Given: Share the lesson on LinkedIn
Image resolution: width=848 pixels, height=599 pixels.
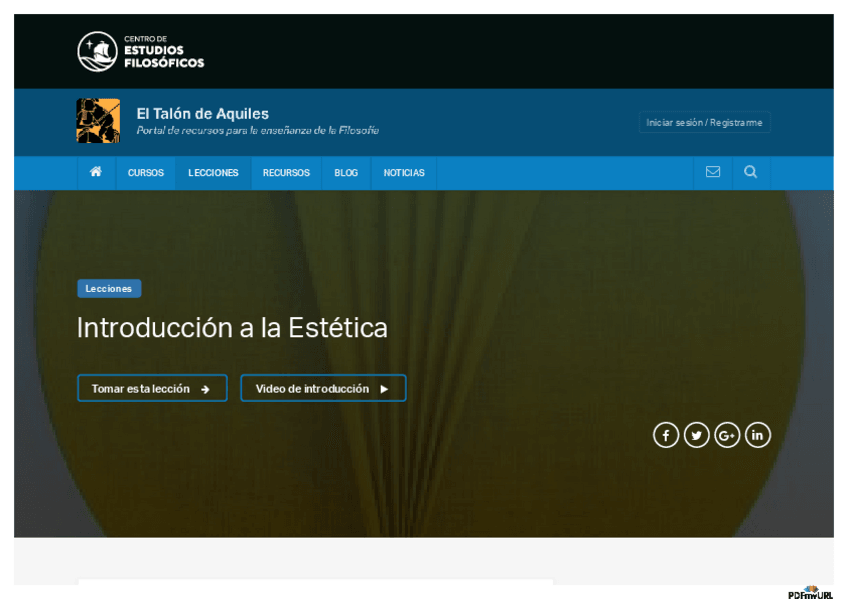Looking at the screenshot, I should 758,435.
